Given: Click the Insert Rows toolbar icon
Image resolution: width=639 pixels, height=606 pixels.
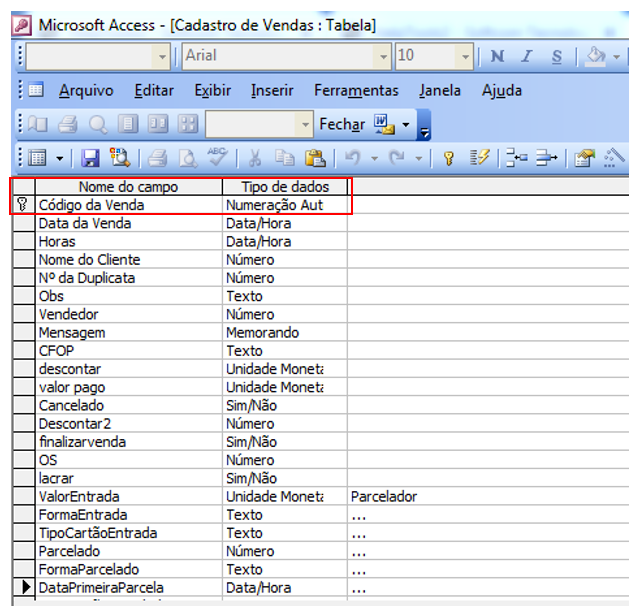Looking at the screenshot, I should [515, 158].
